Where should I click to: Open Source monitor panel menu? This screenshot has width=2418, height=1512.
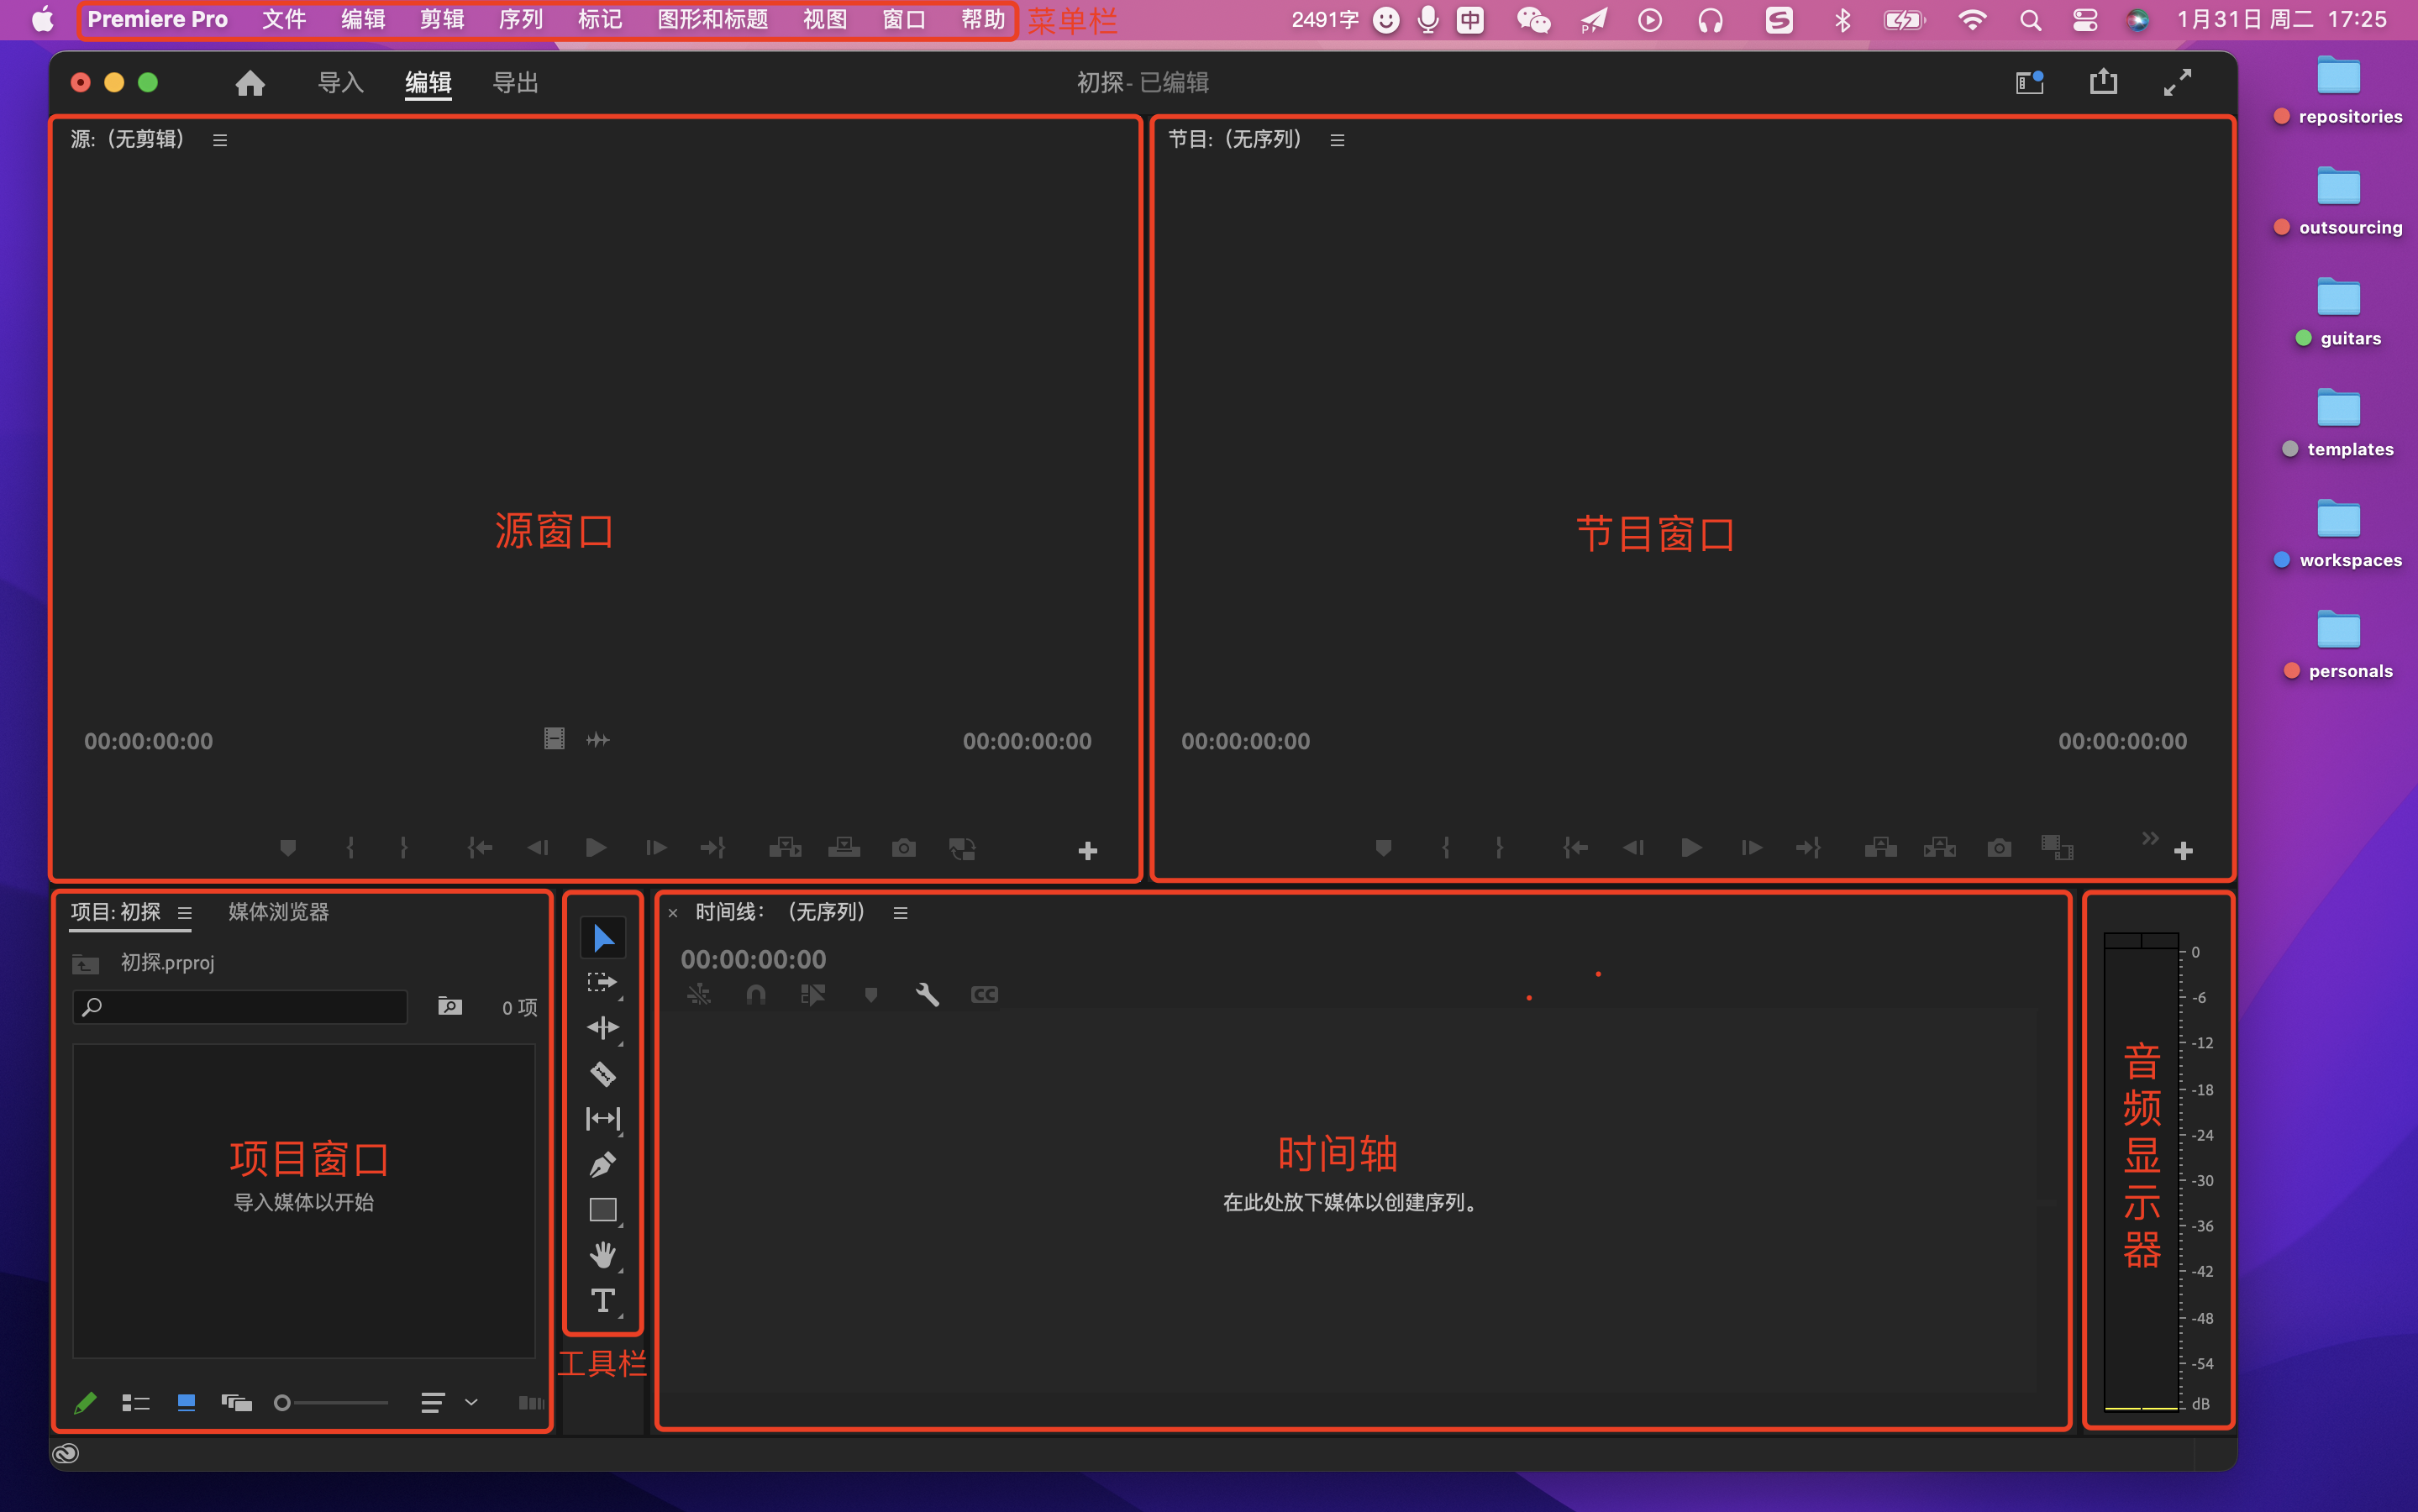(x=220, y=141)
